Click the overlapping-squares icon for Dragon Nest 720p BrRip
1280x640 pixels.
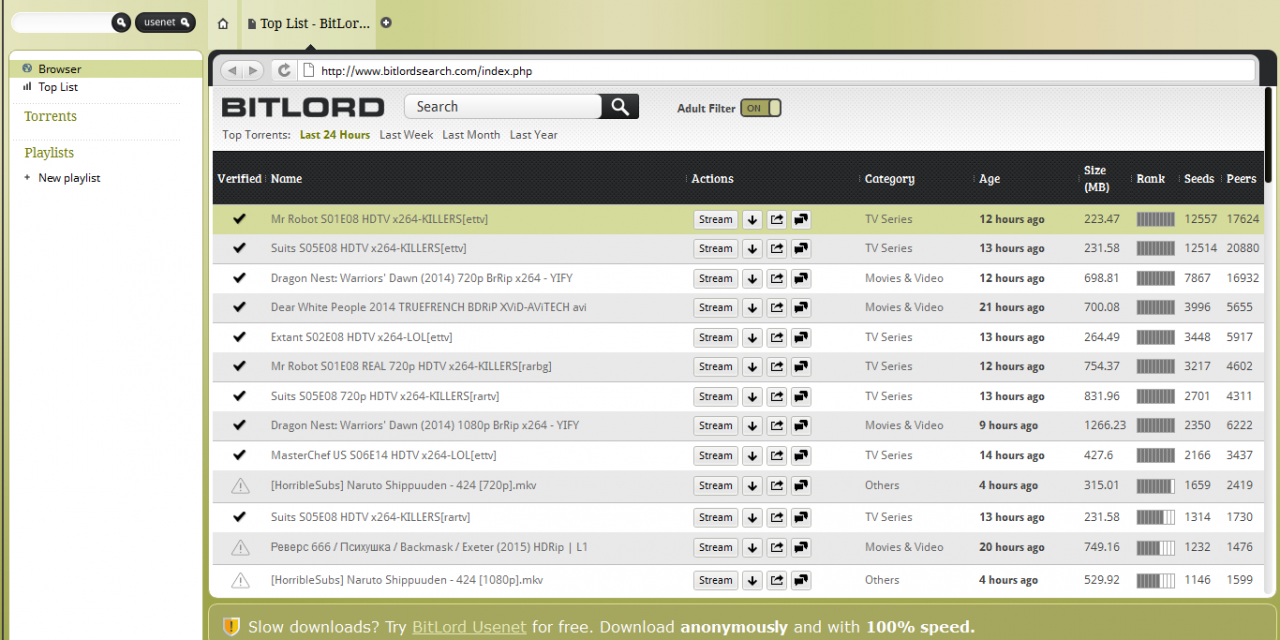801,279
